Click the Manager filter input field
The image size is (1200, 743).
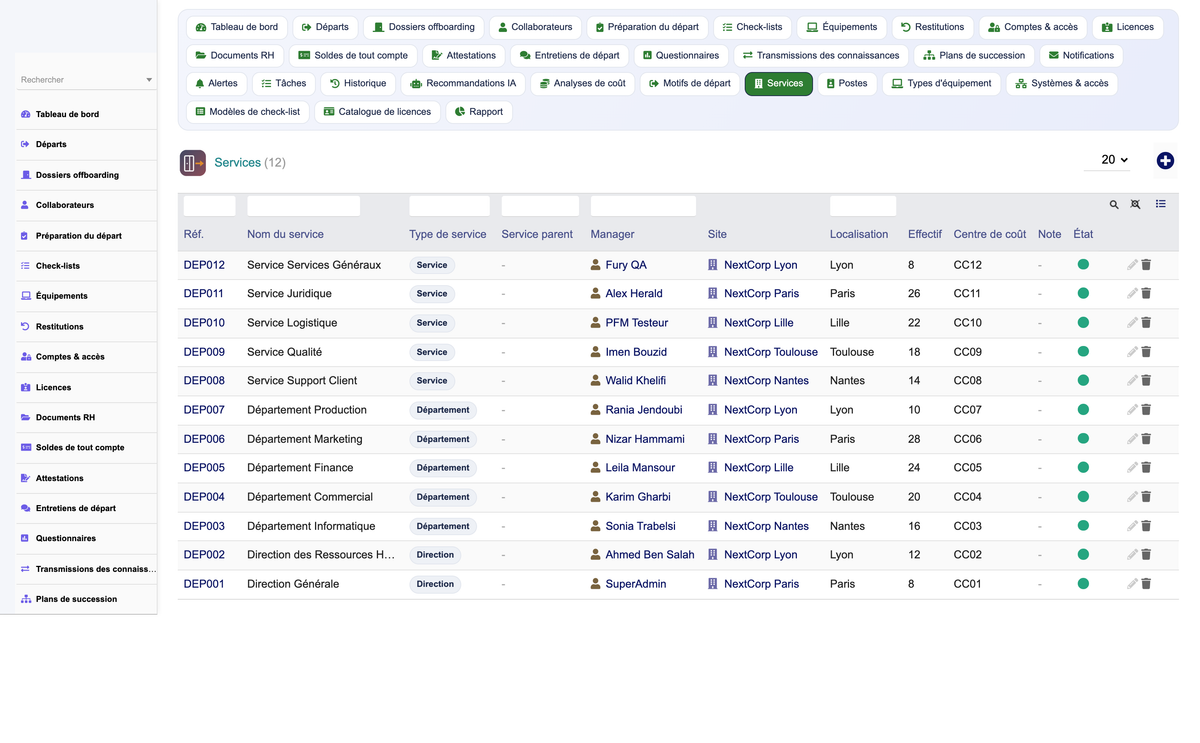643,206
